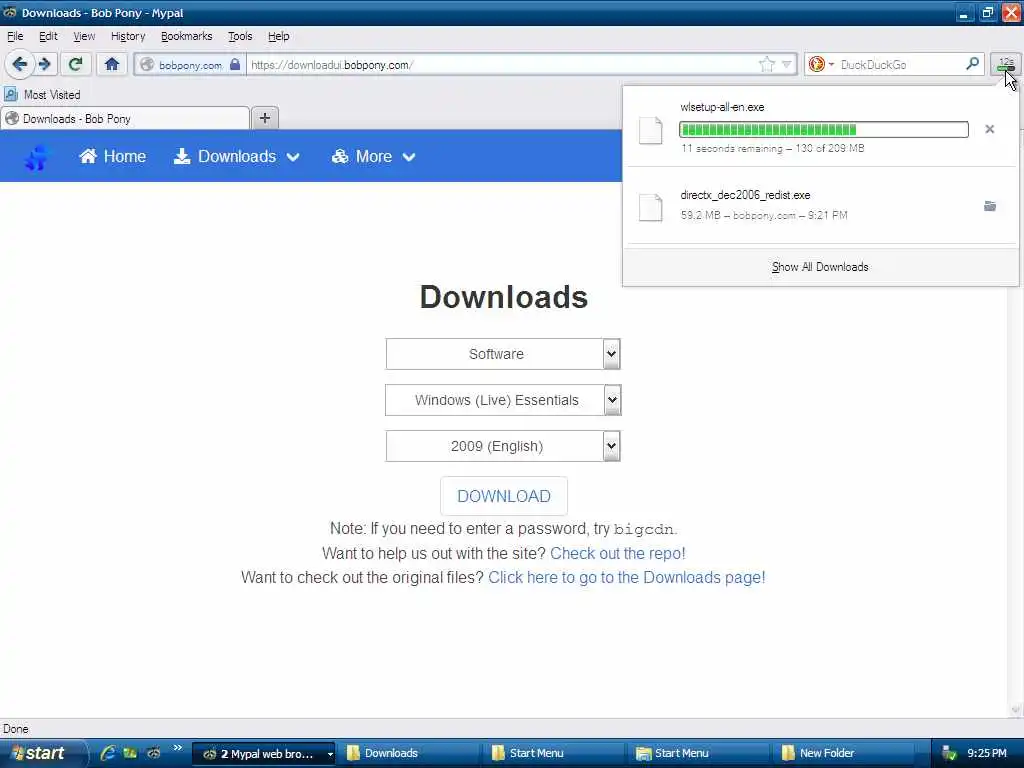Click the second Quick Launch icon
Viewport: 1024px width, 768px height.
click(x=131, y=753)
